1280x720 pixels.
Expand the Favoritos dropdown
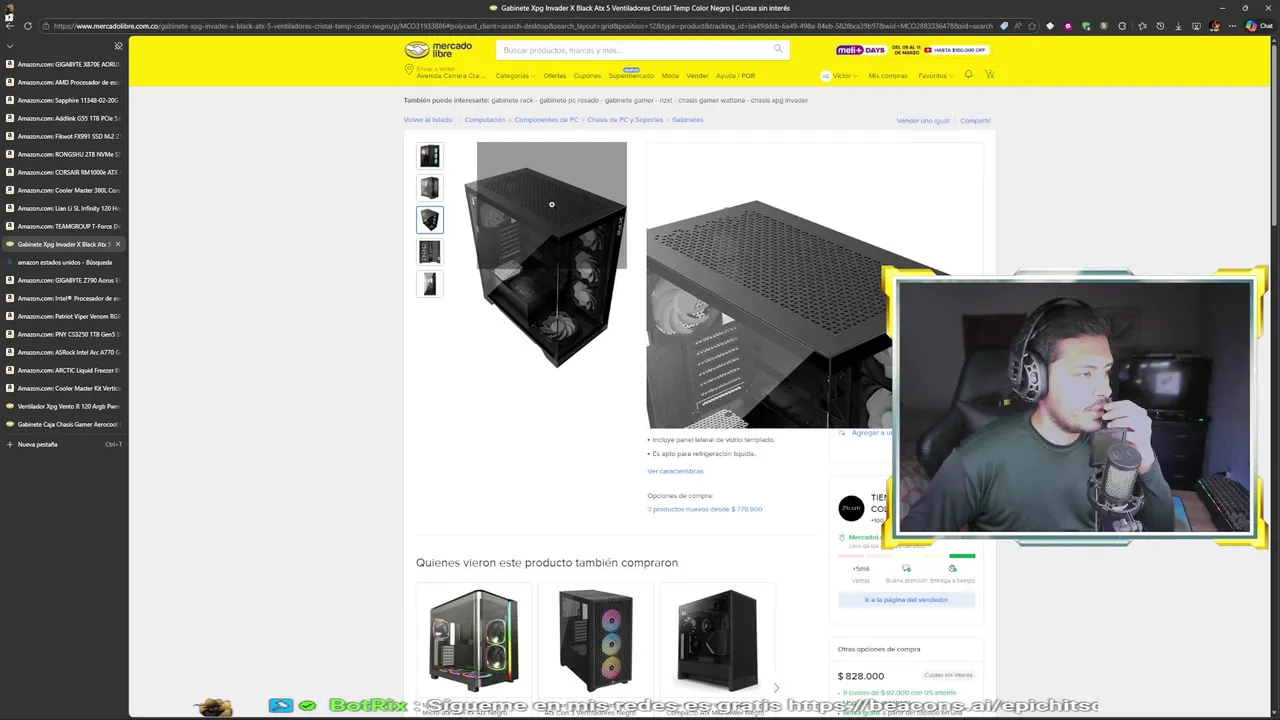pos(934,76)
